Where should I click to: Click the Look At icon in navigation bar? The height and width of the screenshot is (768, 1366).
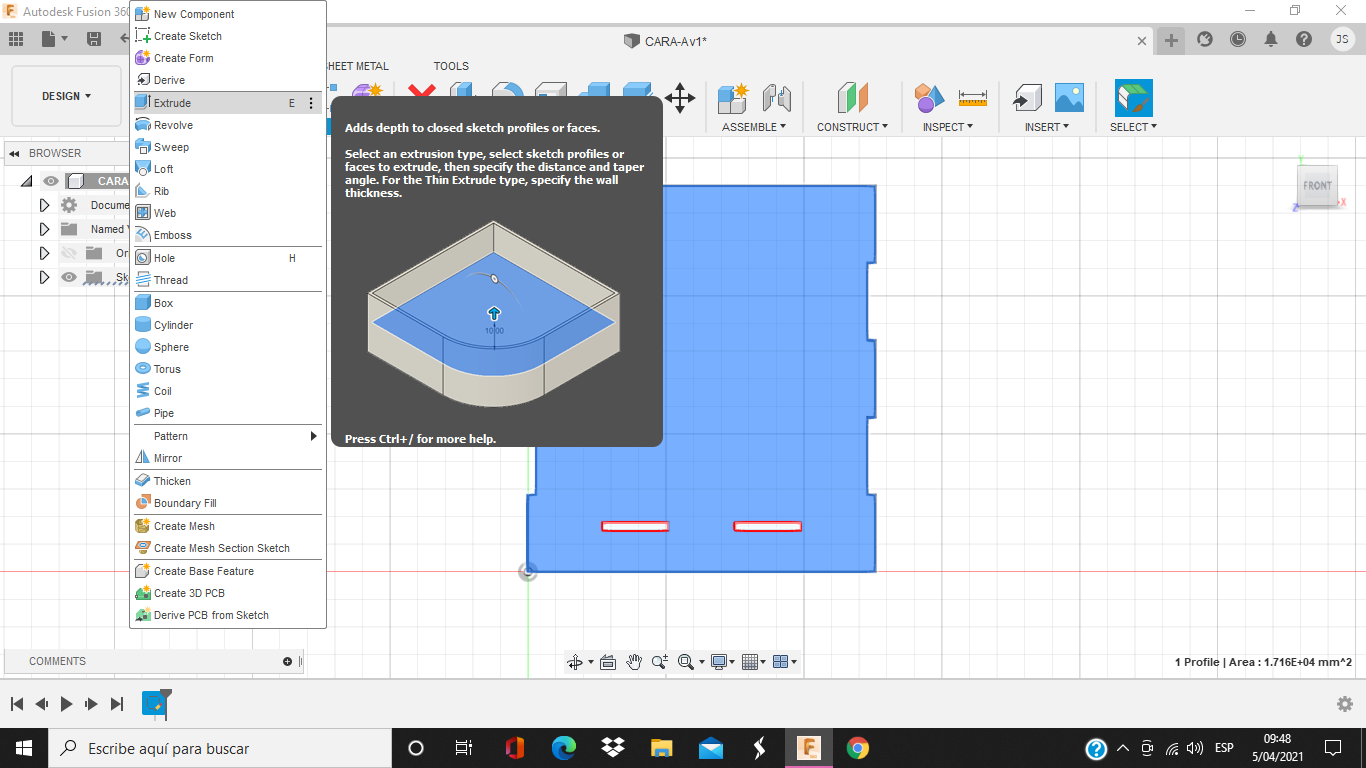click(607, 662)
